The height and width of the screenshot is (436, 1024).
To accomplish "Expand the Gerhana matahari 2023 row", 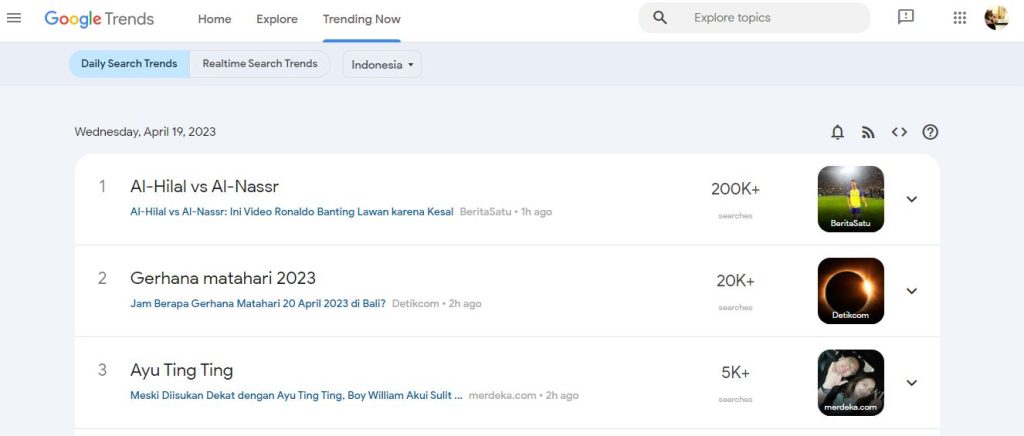I will 912,291.
